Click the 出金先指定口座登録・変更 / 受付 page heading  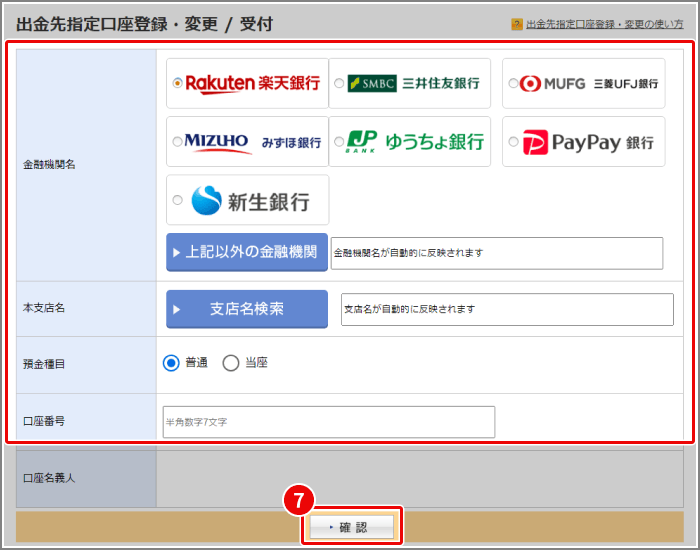144,24
